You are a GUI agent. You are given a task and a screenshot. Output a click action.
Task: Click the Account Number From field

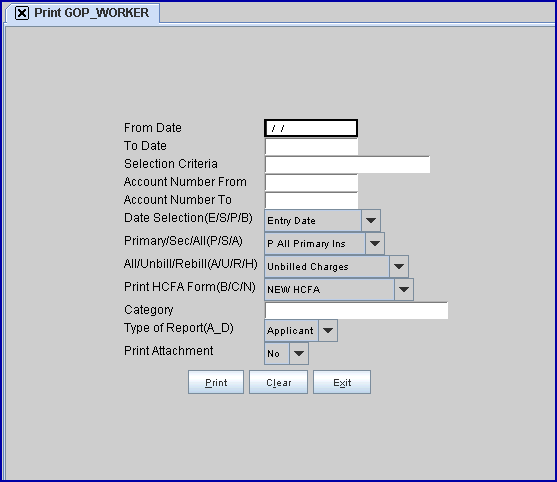click(x=311, y=182)
